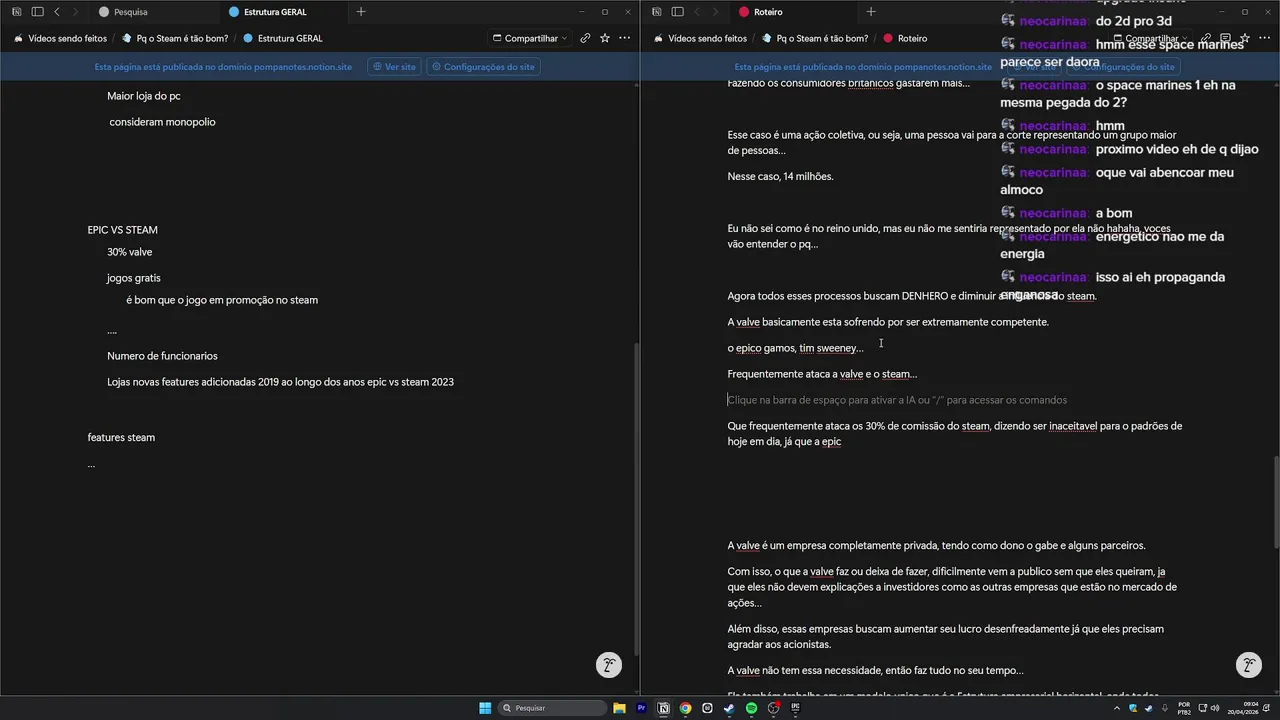Open Spotify from the taskbar
The width and height of the screenshot is (1280, 720).
coord(751,708)
